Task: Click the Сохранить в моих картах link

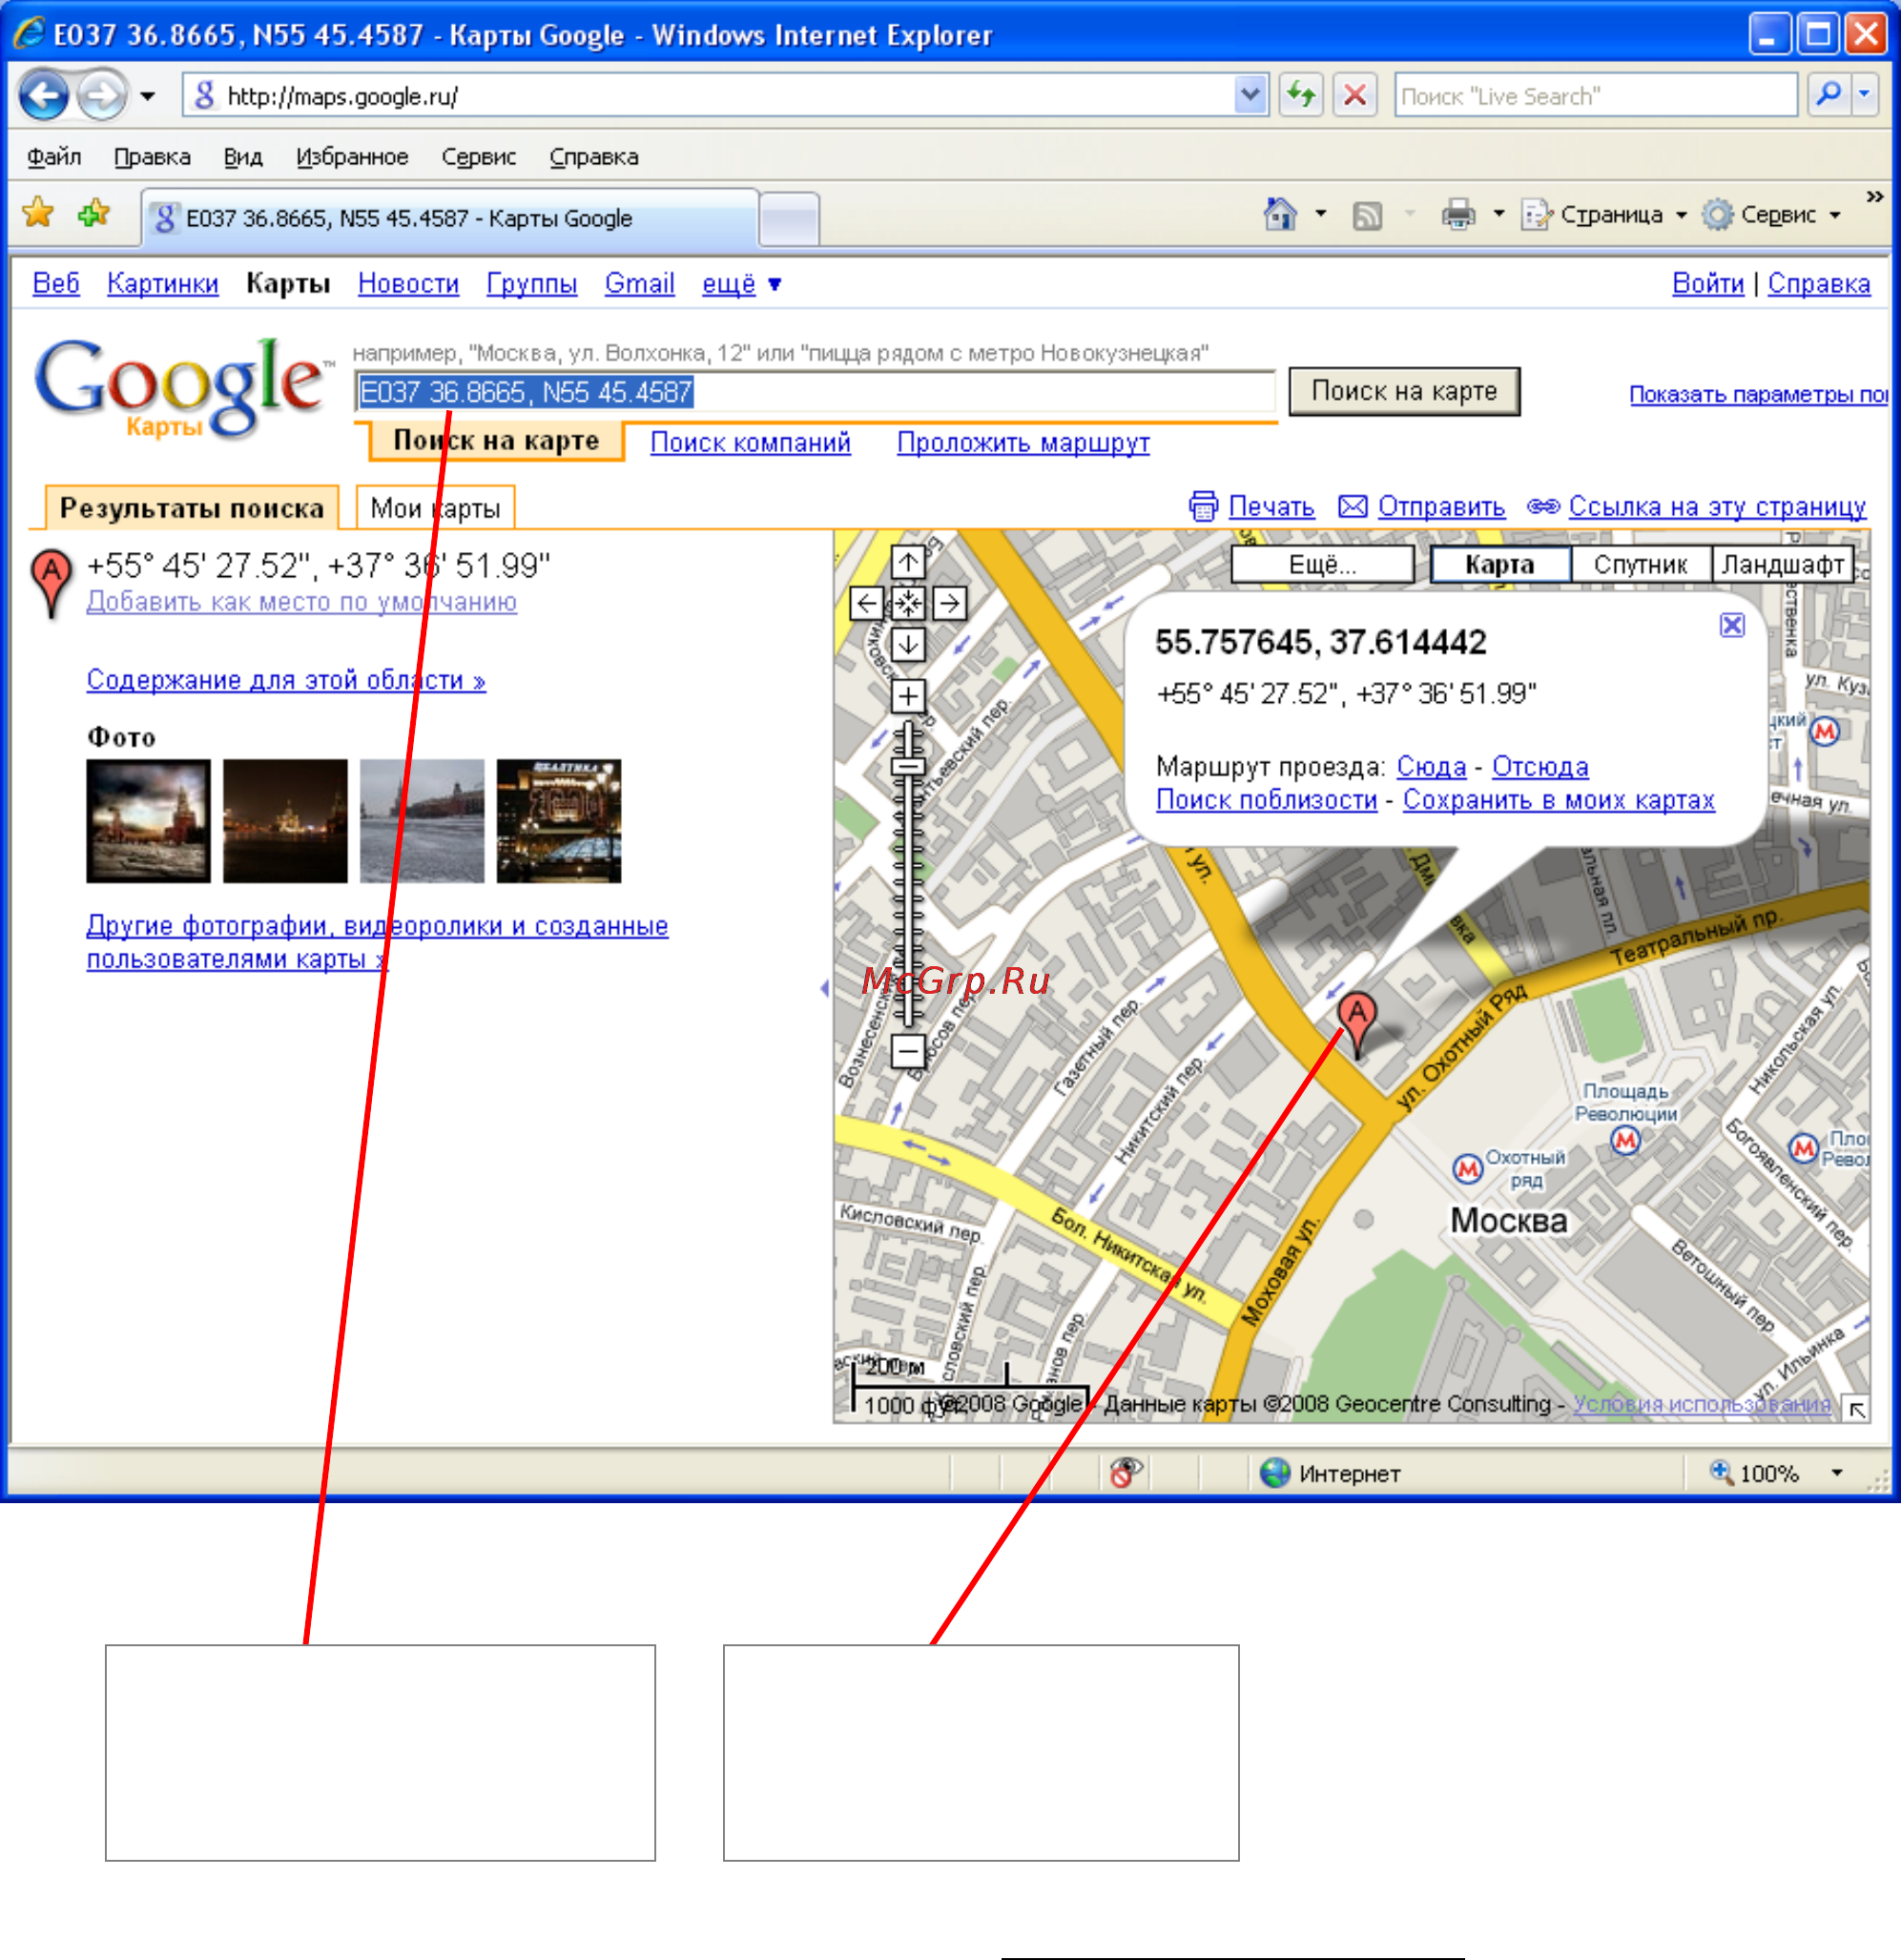Action: 1558,800
